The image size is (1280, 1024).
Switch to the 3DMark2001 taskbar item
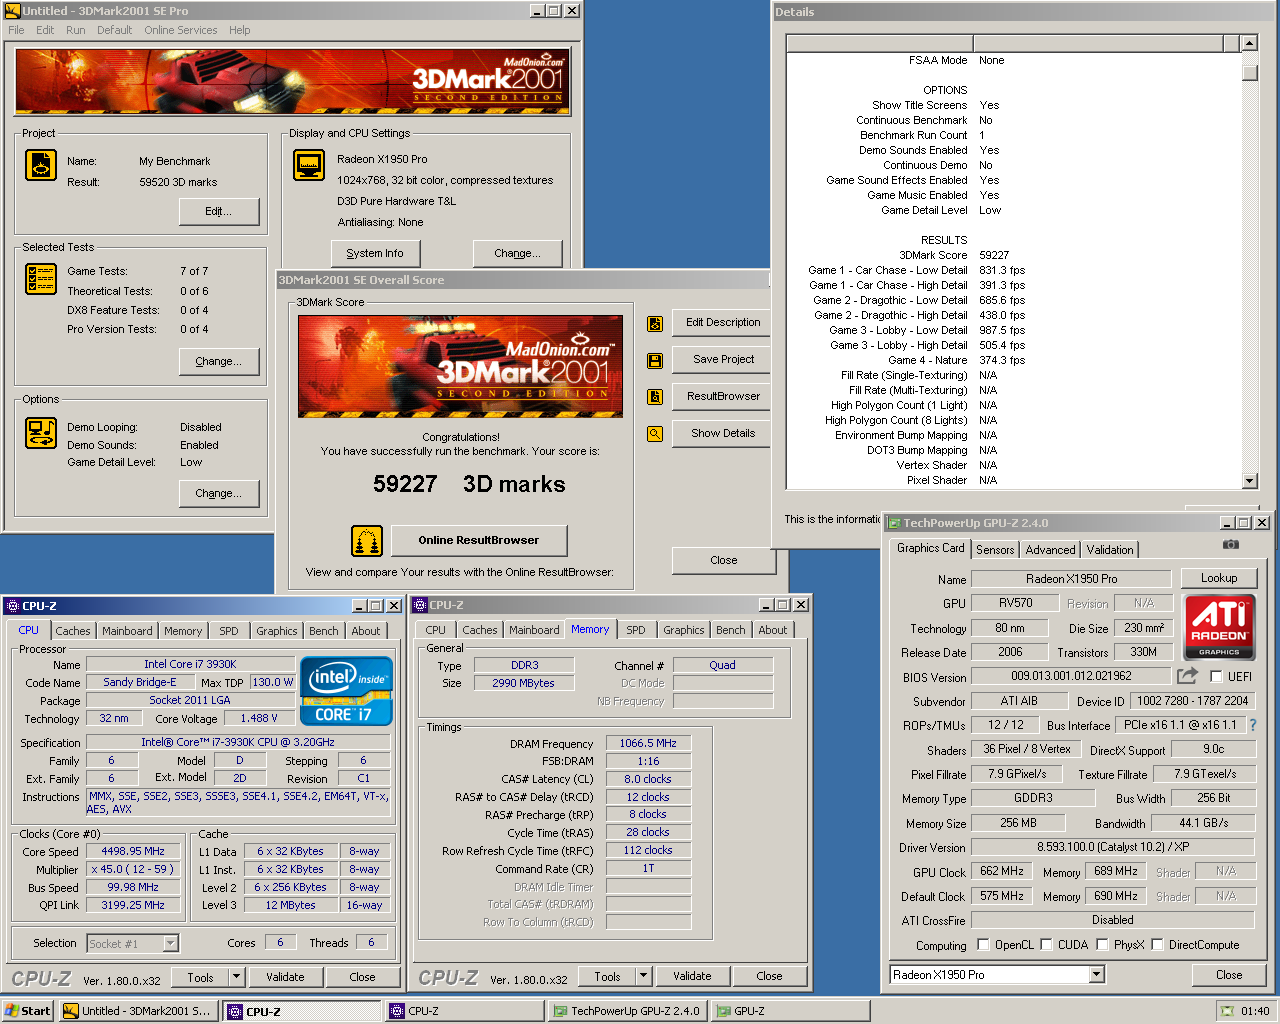(138, 1011)
